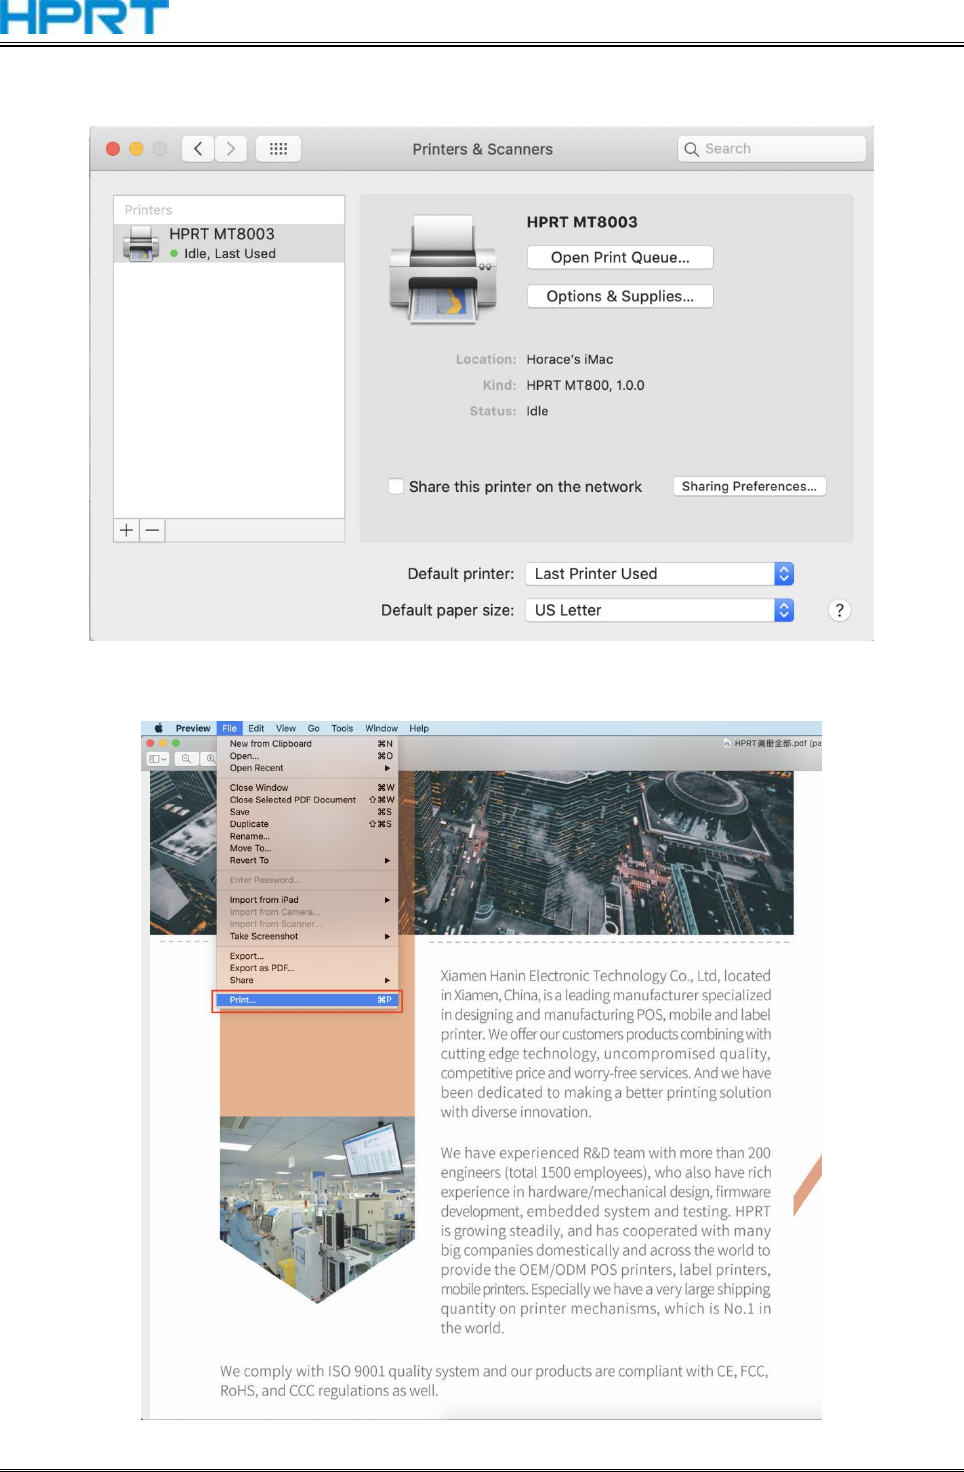Image resolution: width=964 pixels, height=1472 pixels.
Task: Click "Idle, Last Used" status text
Action: [230, 254]
